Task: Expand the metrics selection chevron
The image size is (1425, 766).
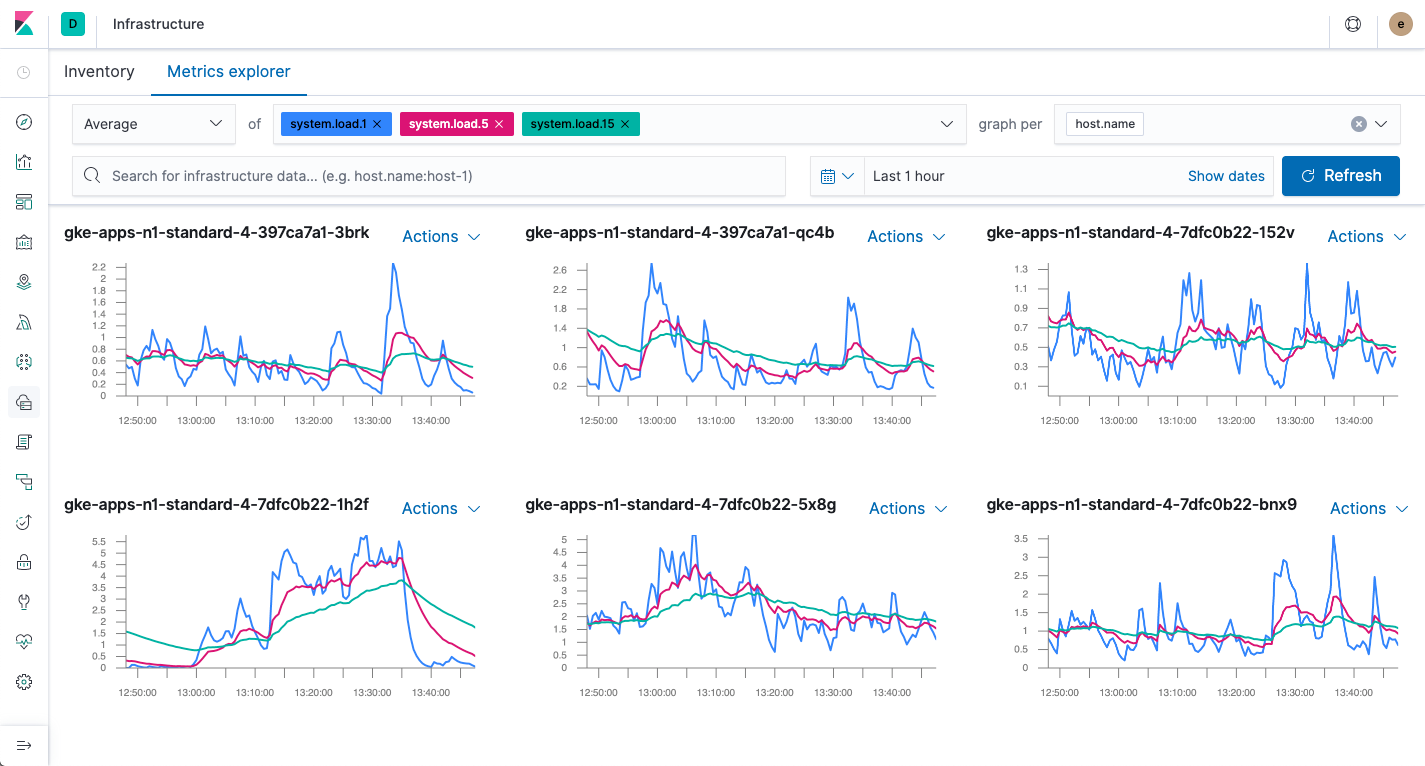Action: coord(946,123)
